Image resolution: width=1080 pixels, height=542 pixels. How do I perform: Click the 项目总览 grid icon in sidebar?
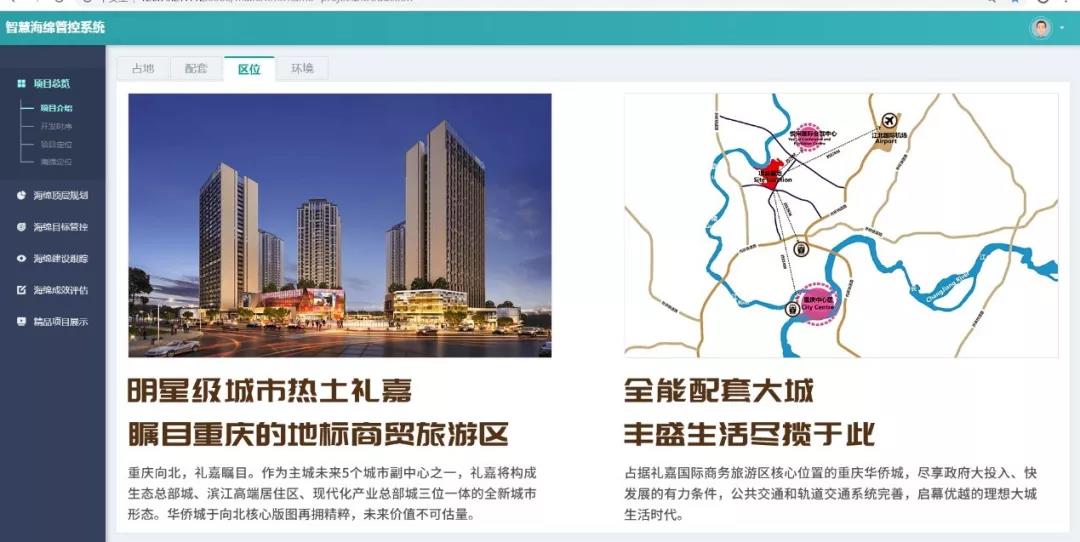tap(21, 83)
